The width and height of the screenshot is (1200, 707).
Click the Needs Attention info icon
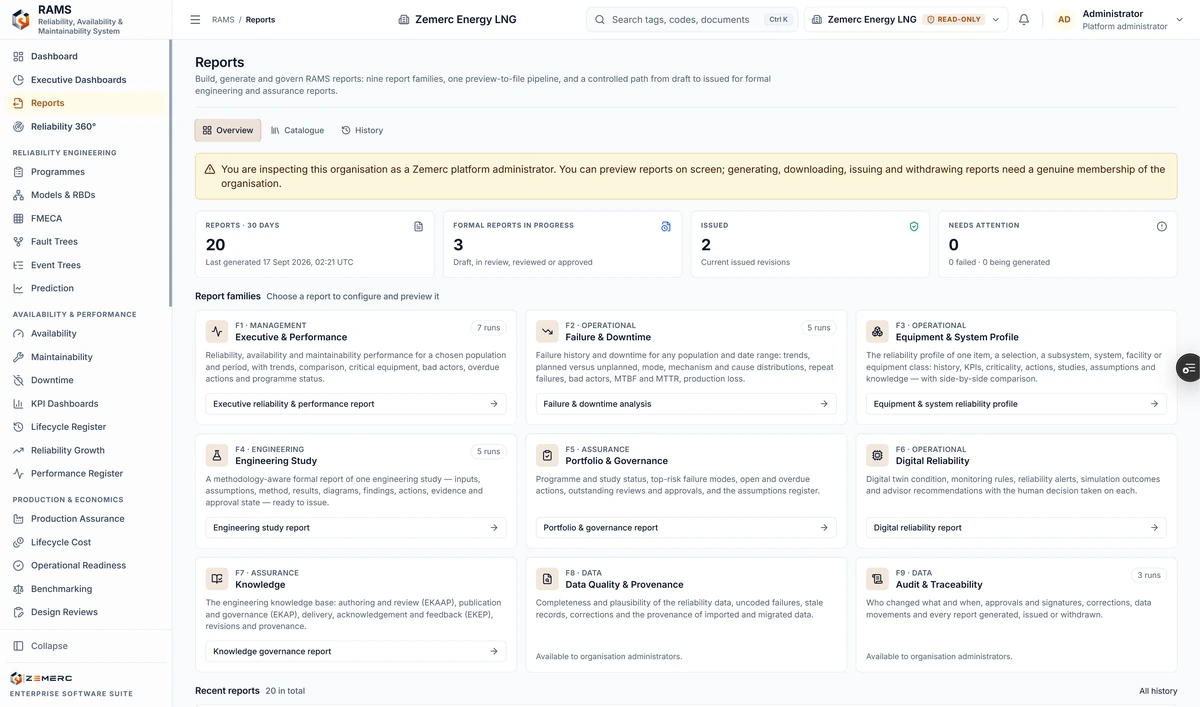(1162, 227)
